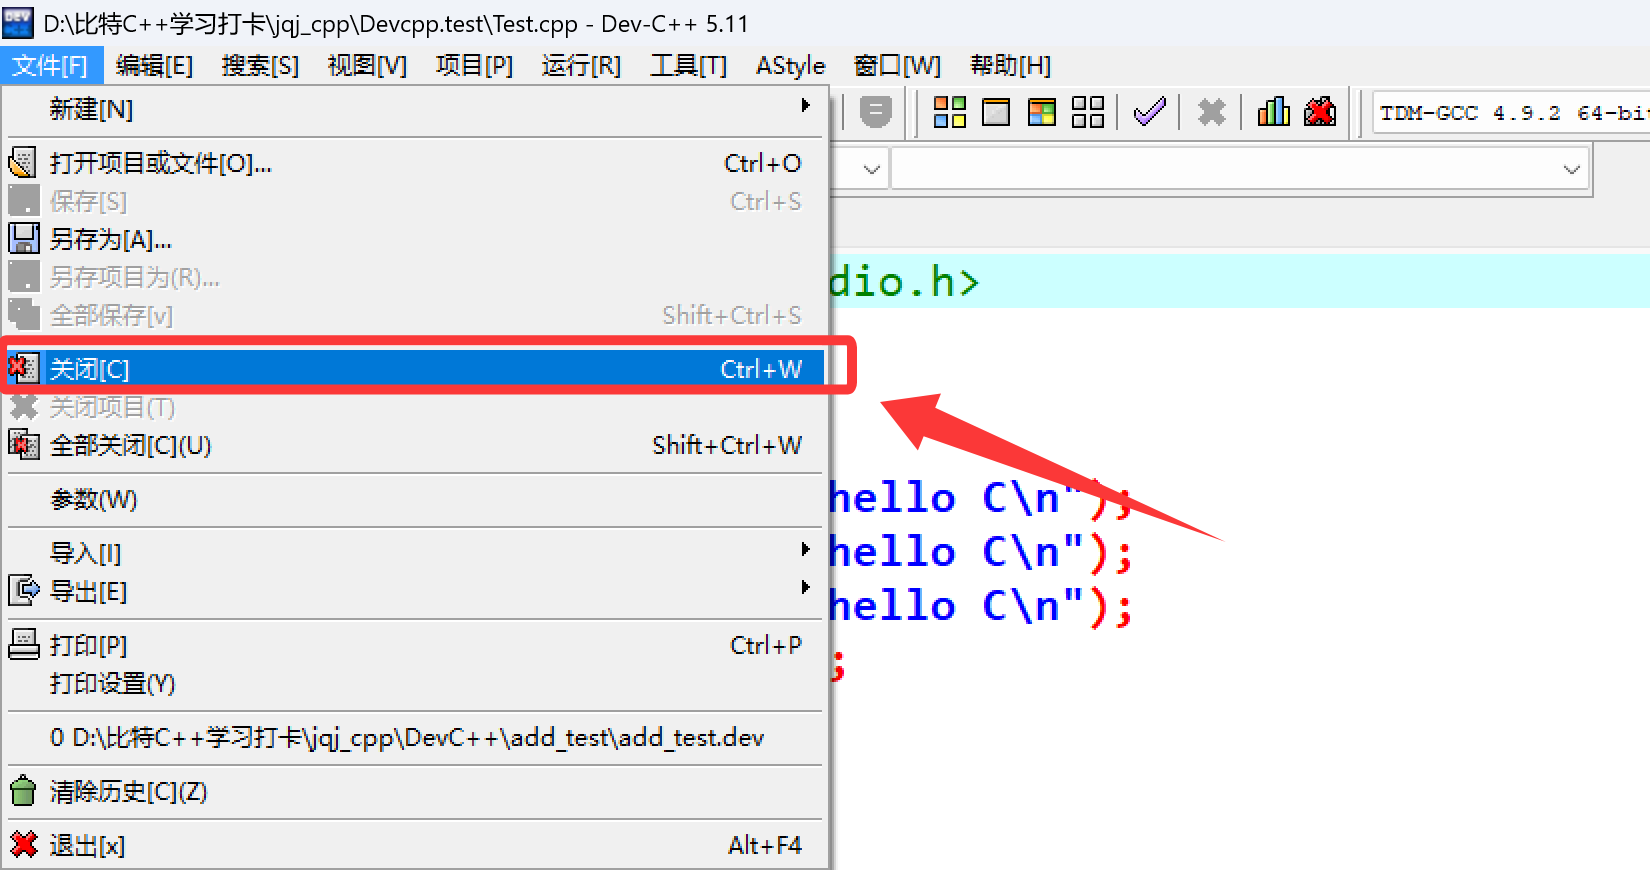Expand the narrow class browser dropdown arrow
This screenshot has height=870, width=1650.
click(871, 170)
